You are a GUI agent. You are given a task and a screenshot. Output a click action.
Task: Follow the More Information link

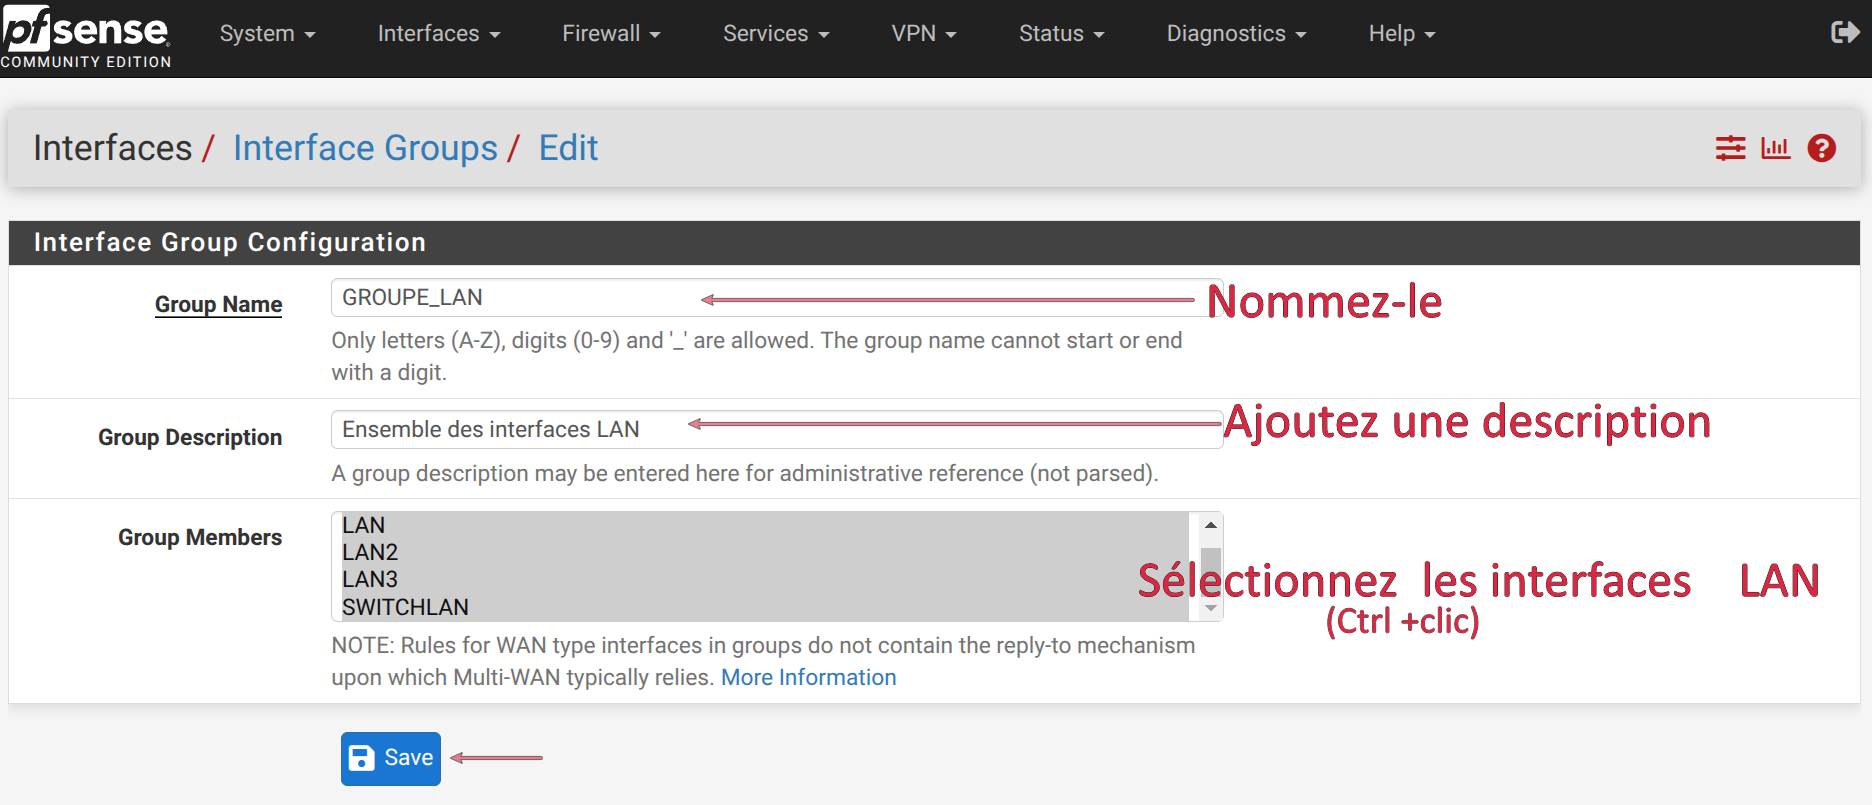[808, 678]
